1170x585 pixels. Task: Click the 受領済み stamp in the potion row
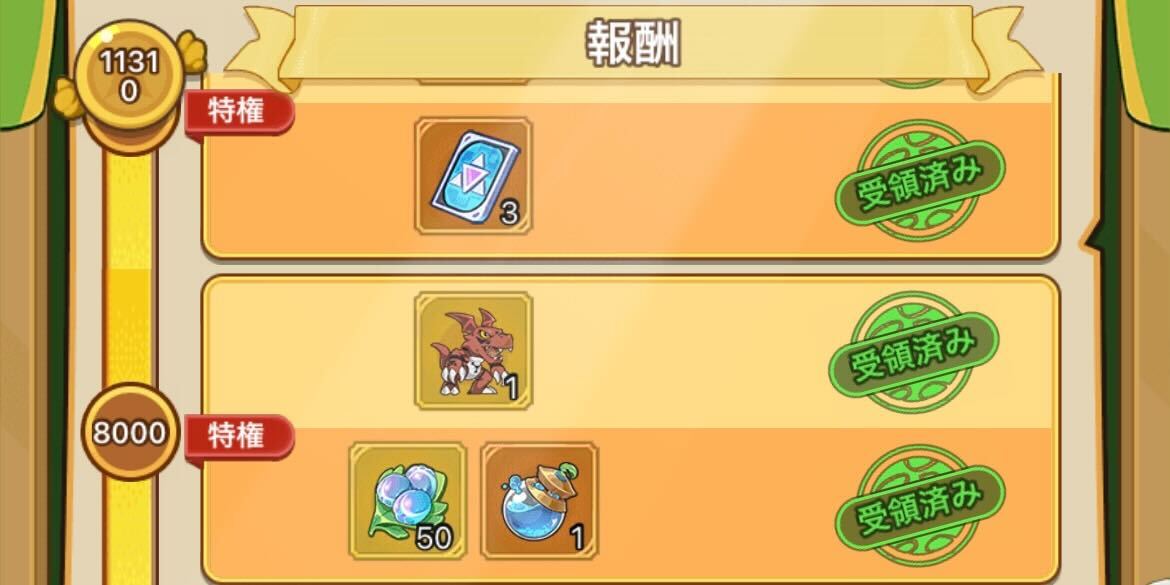[920, 507]
